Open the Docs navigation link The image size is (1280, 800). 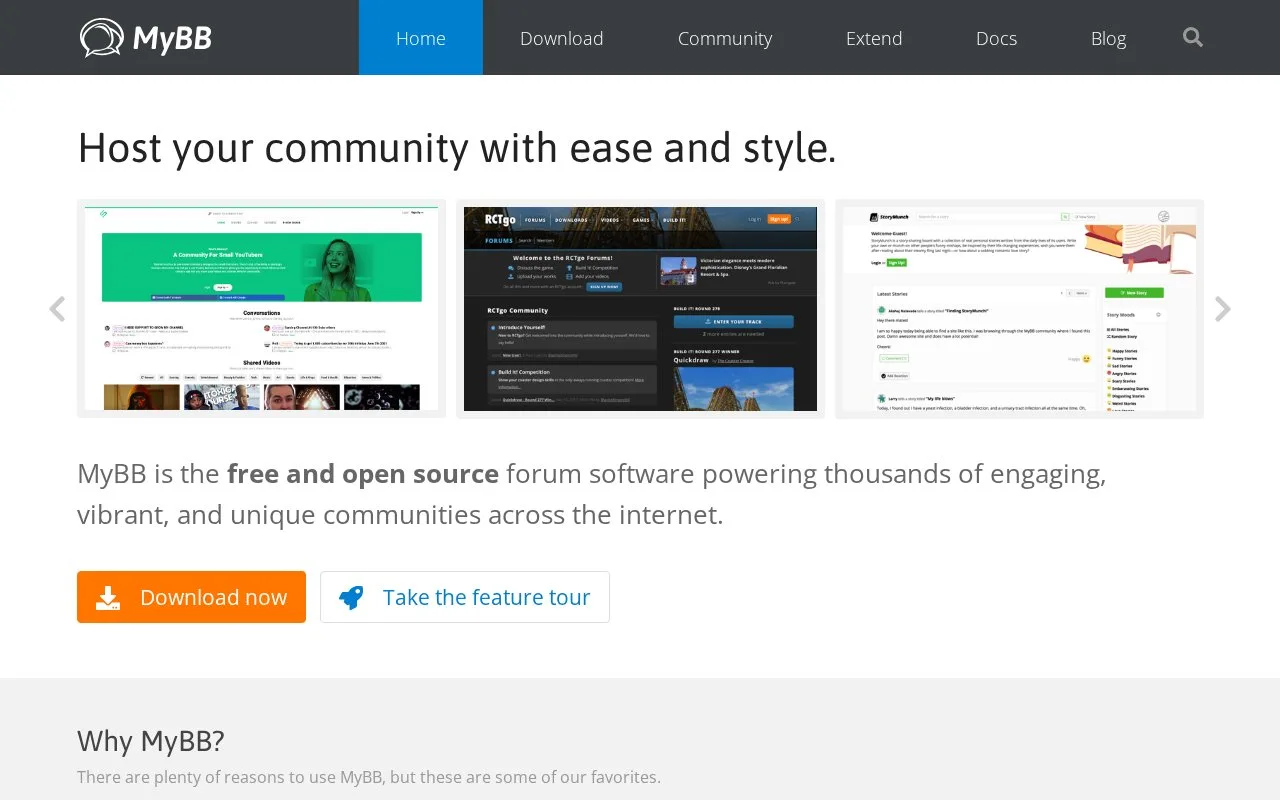996,38
